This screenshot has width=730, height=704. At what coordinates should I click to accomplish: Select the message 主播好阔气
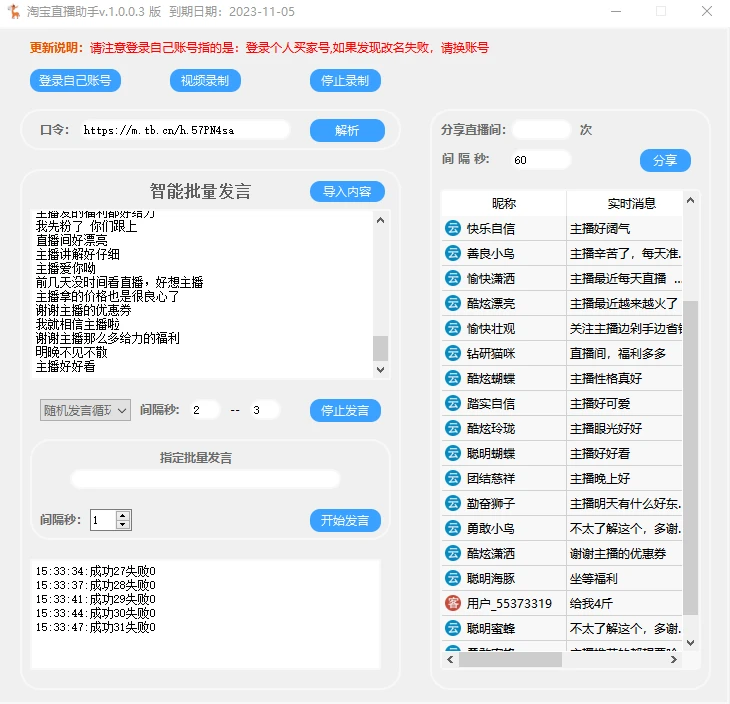pyautogui.click(x=600, y=229)
